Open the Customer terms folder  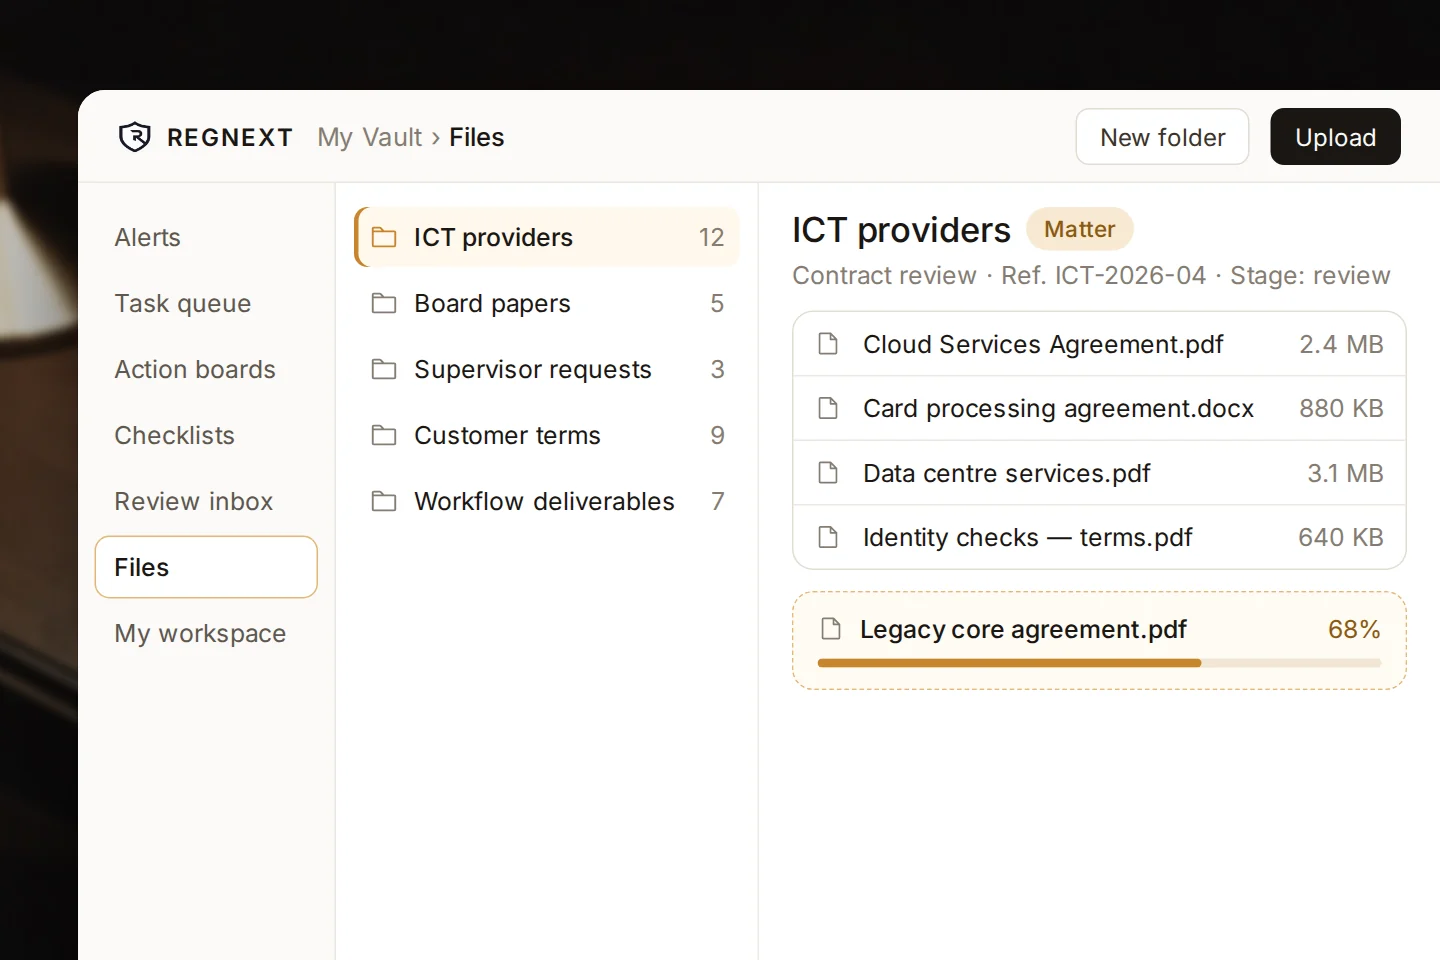(547, 435)
